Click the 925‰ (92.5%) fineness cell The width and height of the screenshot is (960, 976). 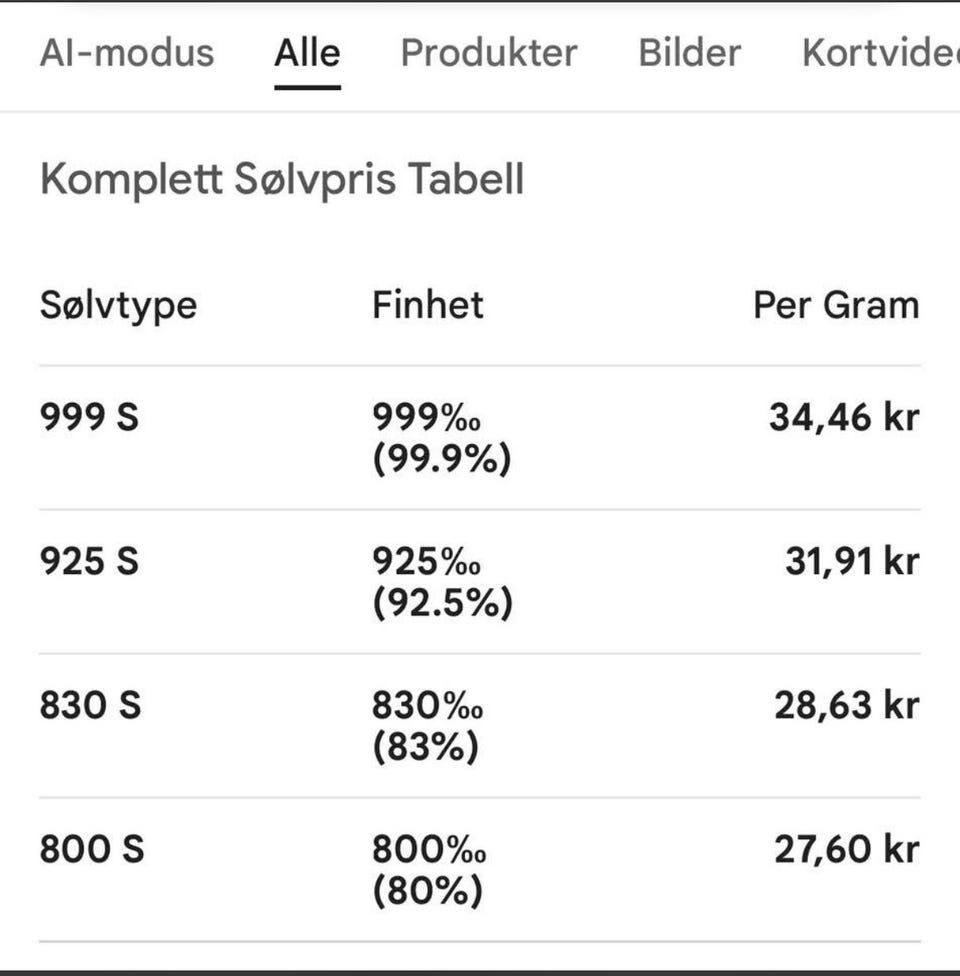tap(441, 582)
